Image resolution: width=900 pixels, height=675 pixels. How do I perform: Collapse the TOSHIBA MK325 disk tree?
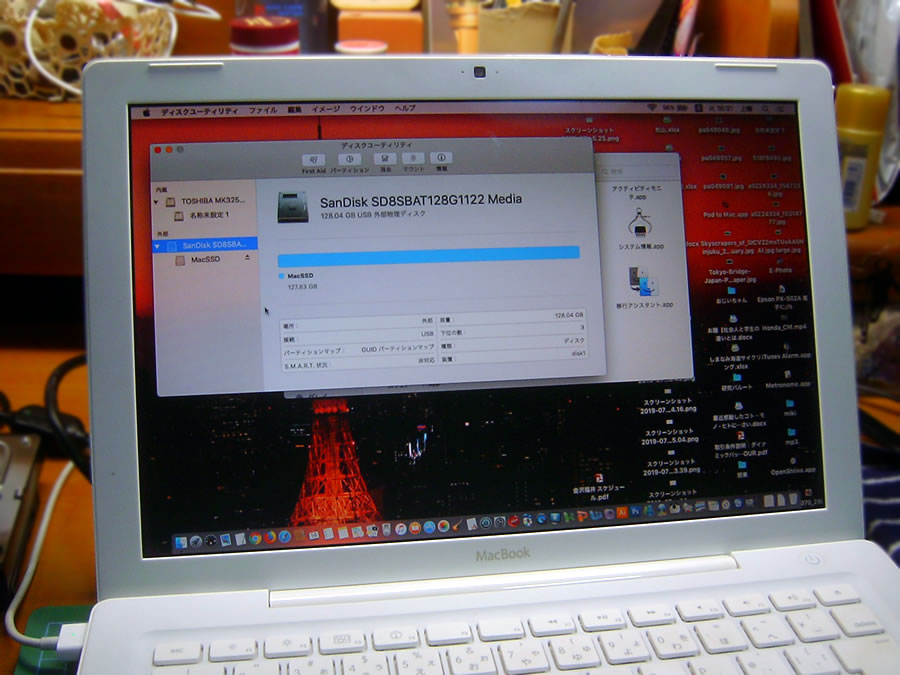coord(156,202)
